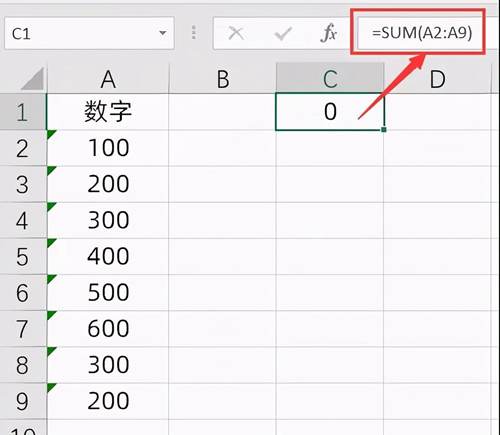Select column B header
This screenshot has height=435, width=500.
(223, 79)
